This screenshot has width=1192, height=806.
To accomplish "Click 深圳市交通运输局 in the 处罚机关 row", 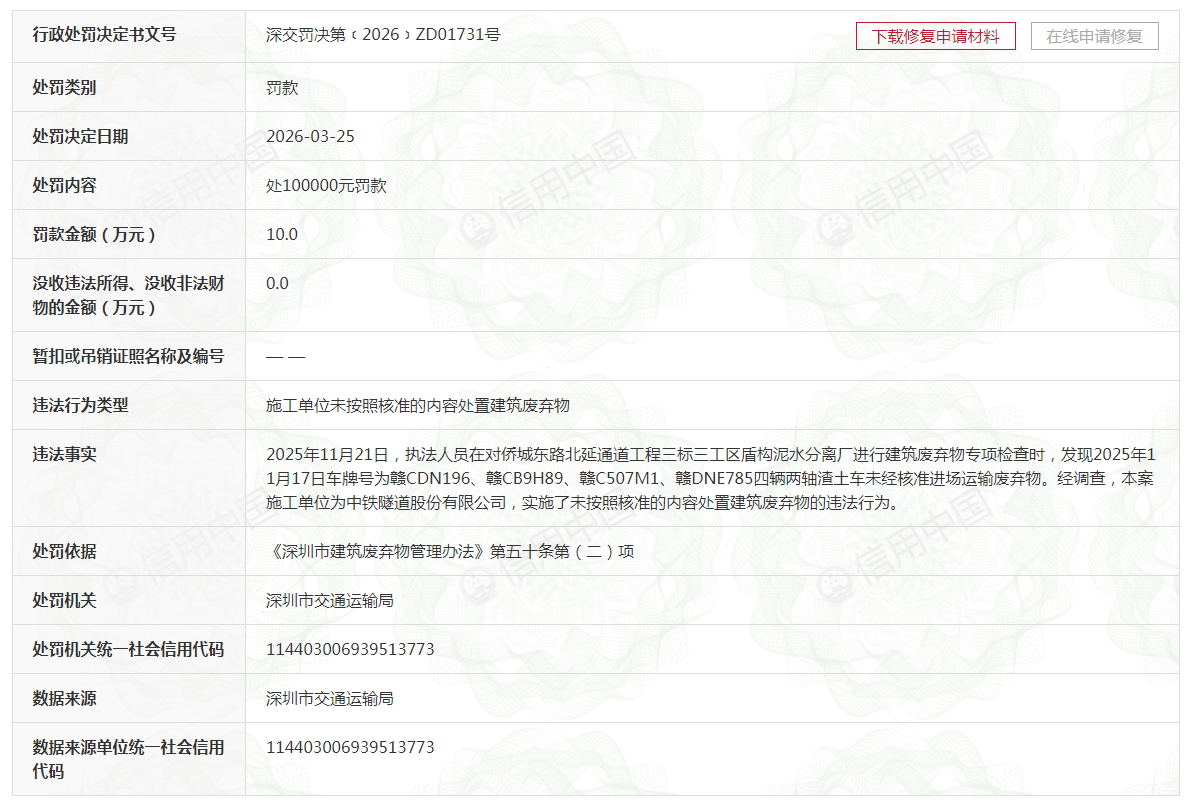I will [x=330, y=601].
